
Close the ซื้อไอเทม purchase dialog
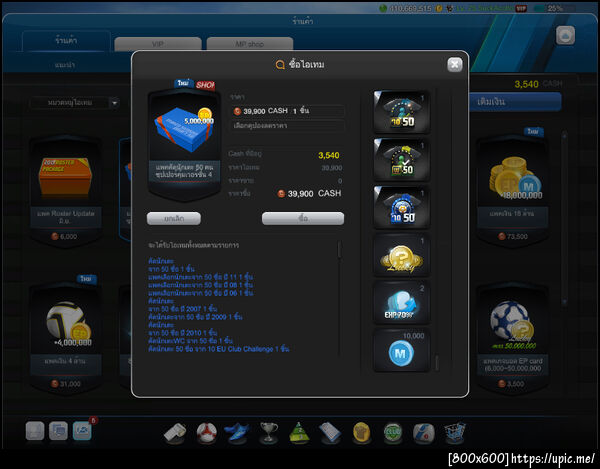click(x=455, y=65)
